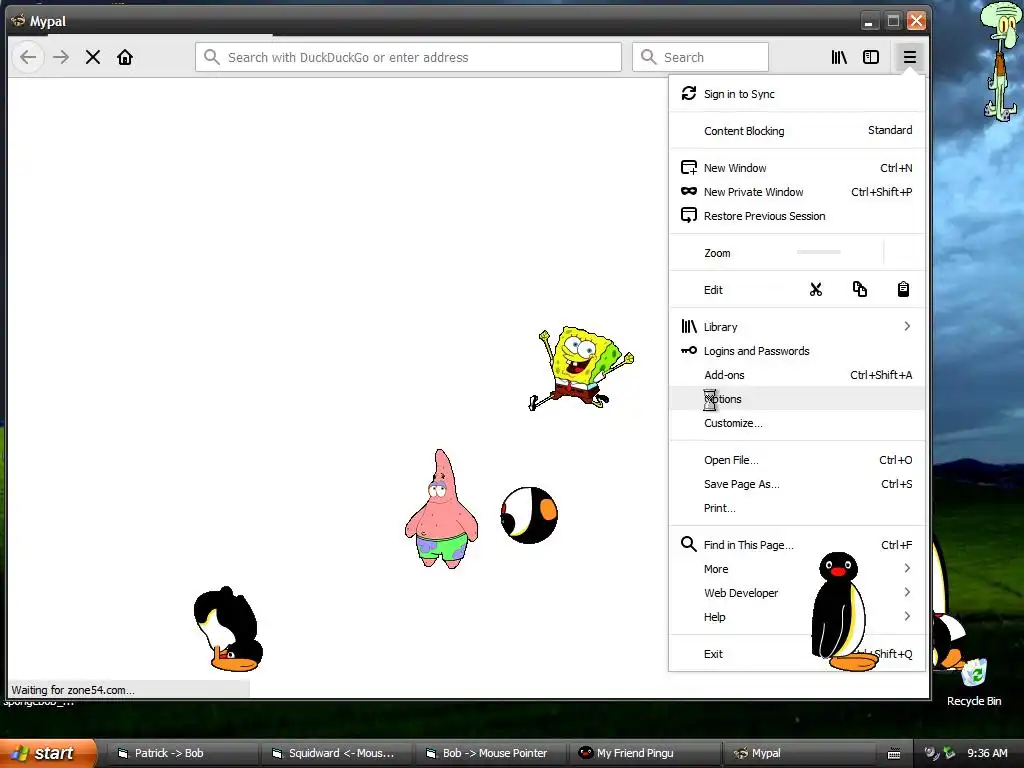
Task: Select Customize... menu entry
Action: 797,423
